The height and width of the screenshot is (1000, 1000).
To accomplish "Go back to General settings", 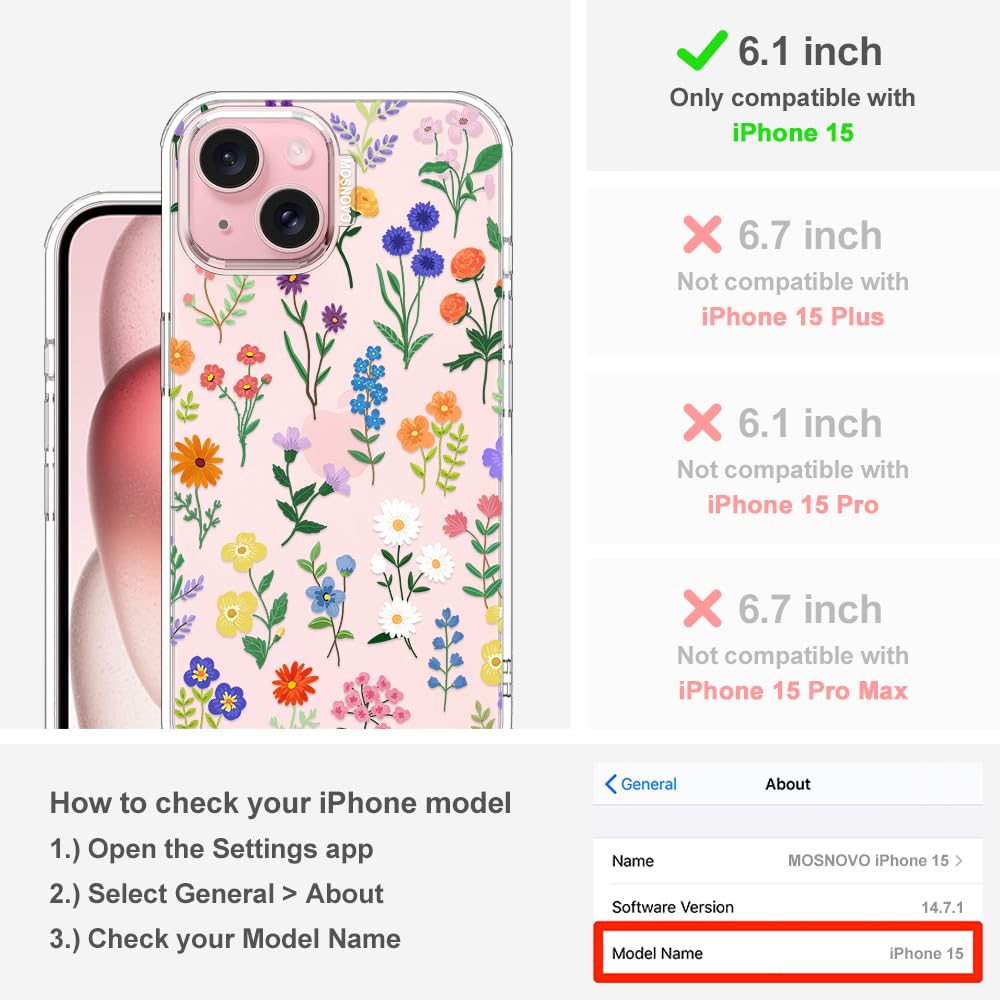I will click(x=641, y=784).
